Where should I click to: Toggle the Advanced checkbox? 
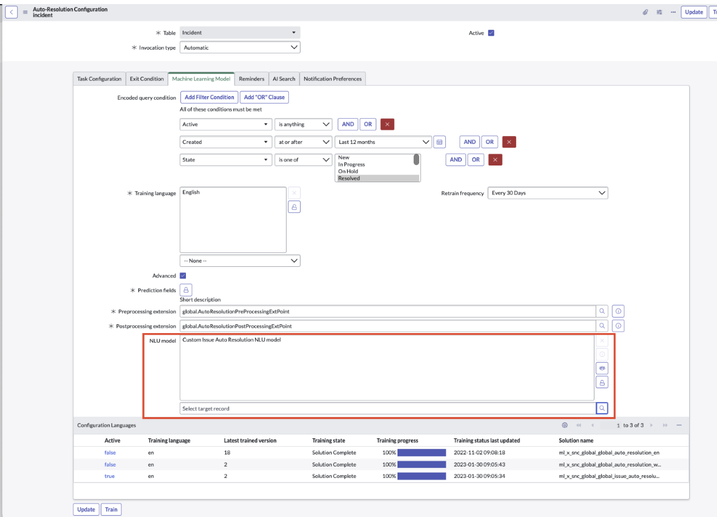(183, 276)
